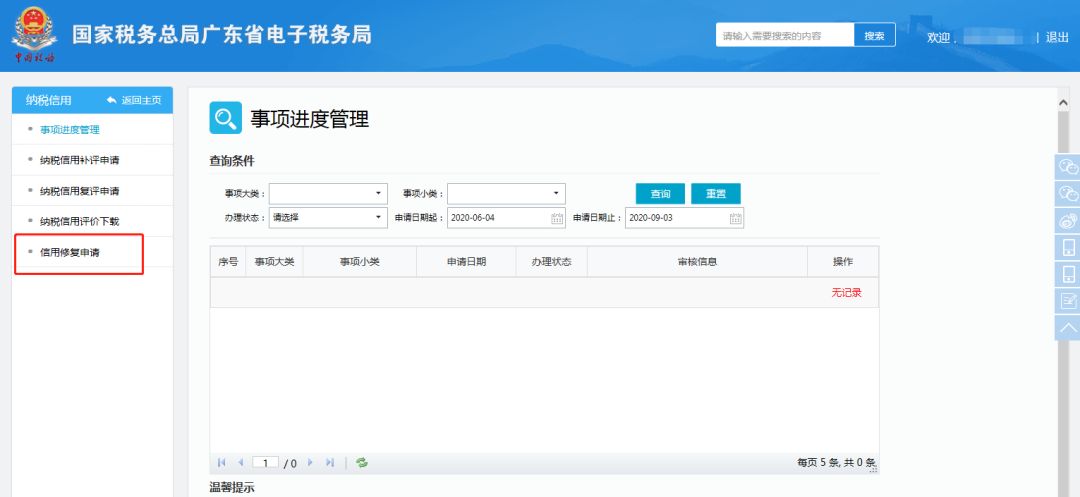Open the phone icon directly below Weibo
Screen dimensions: 1080x497
[x=1068, y=248]
